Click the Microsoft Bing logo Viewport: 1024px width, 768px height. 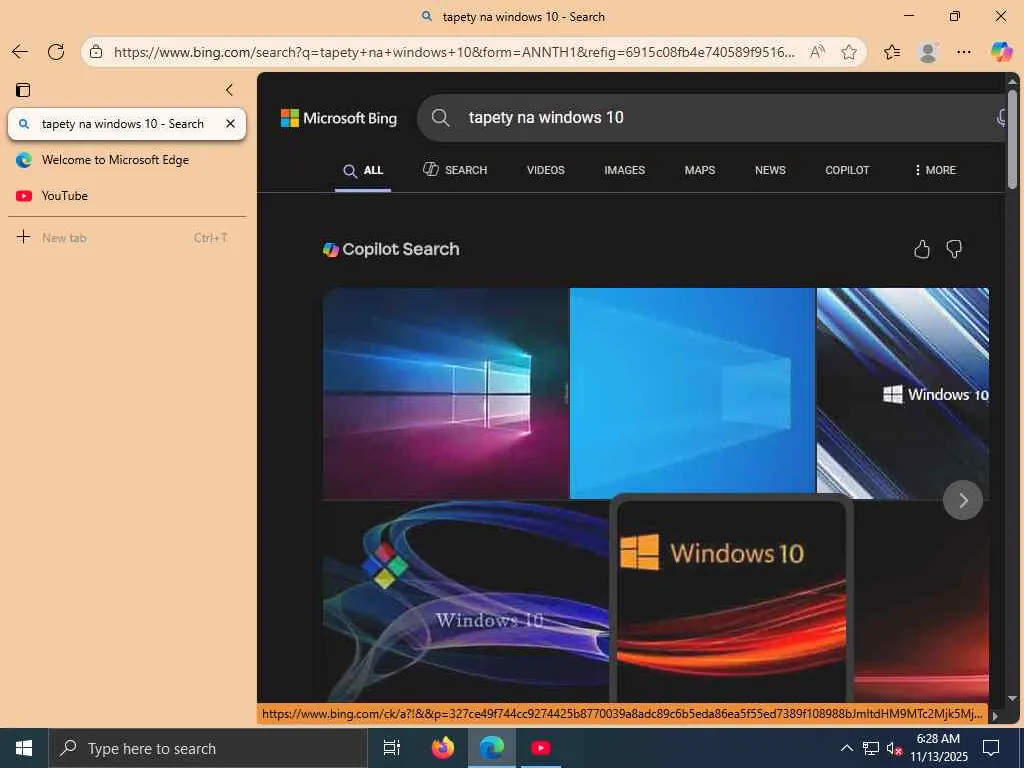point(339,118)
